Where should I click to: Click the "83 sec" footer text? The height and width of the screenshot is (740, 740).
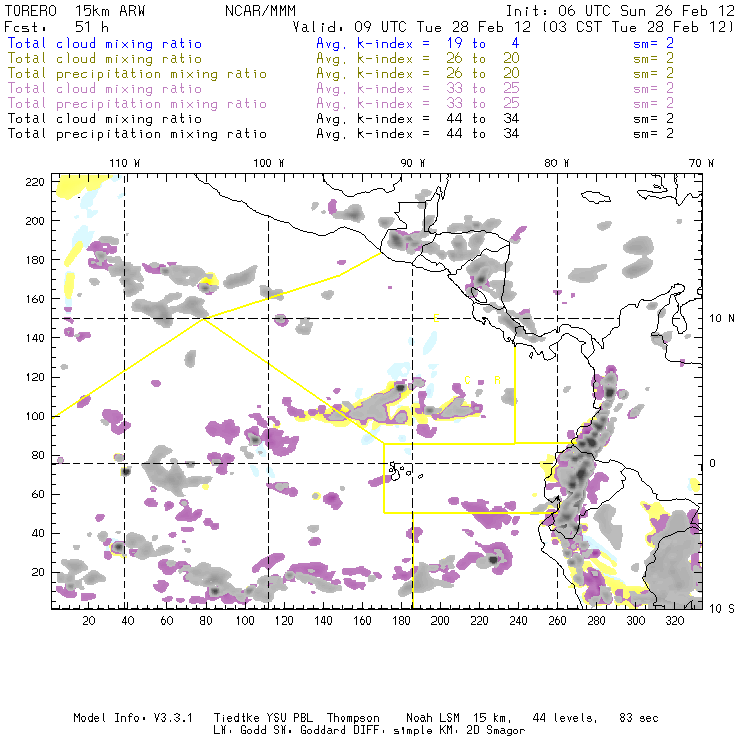639,718
